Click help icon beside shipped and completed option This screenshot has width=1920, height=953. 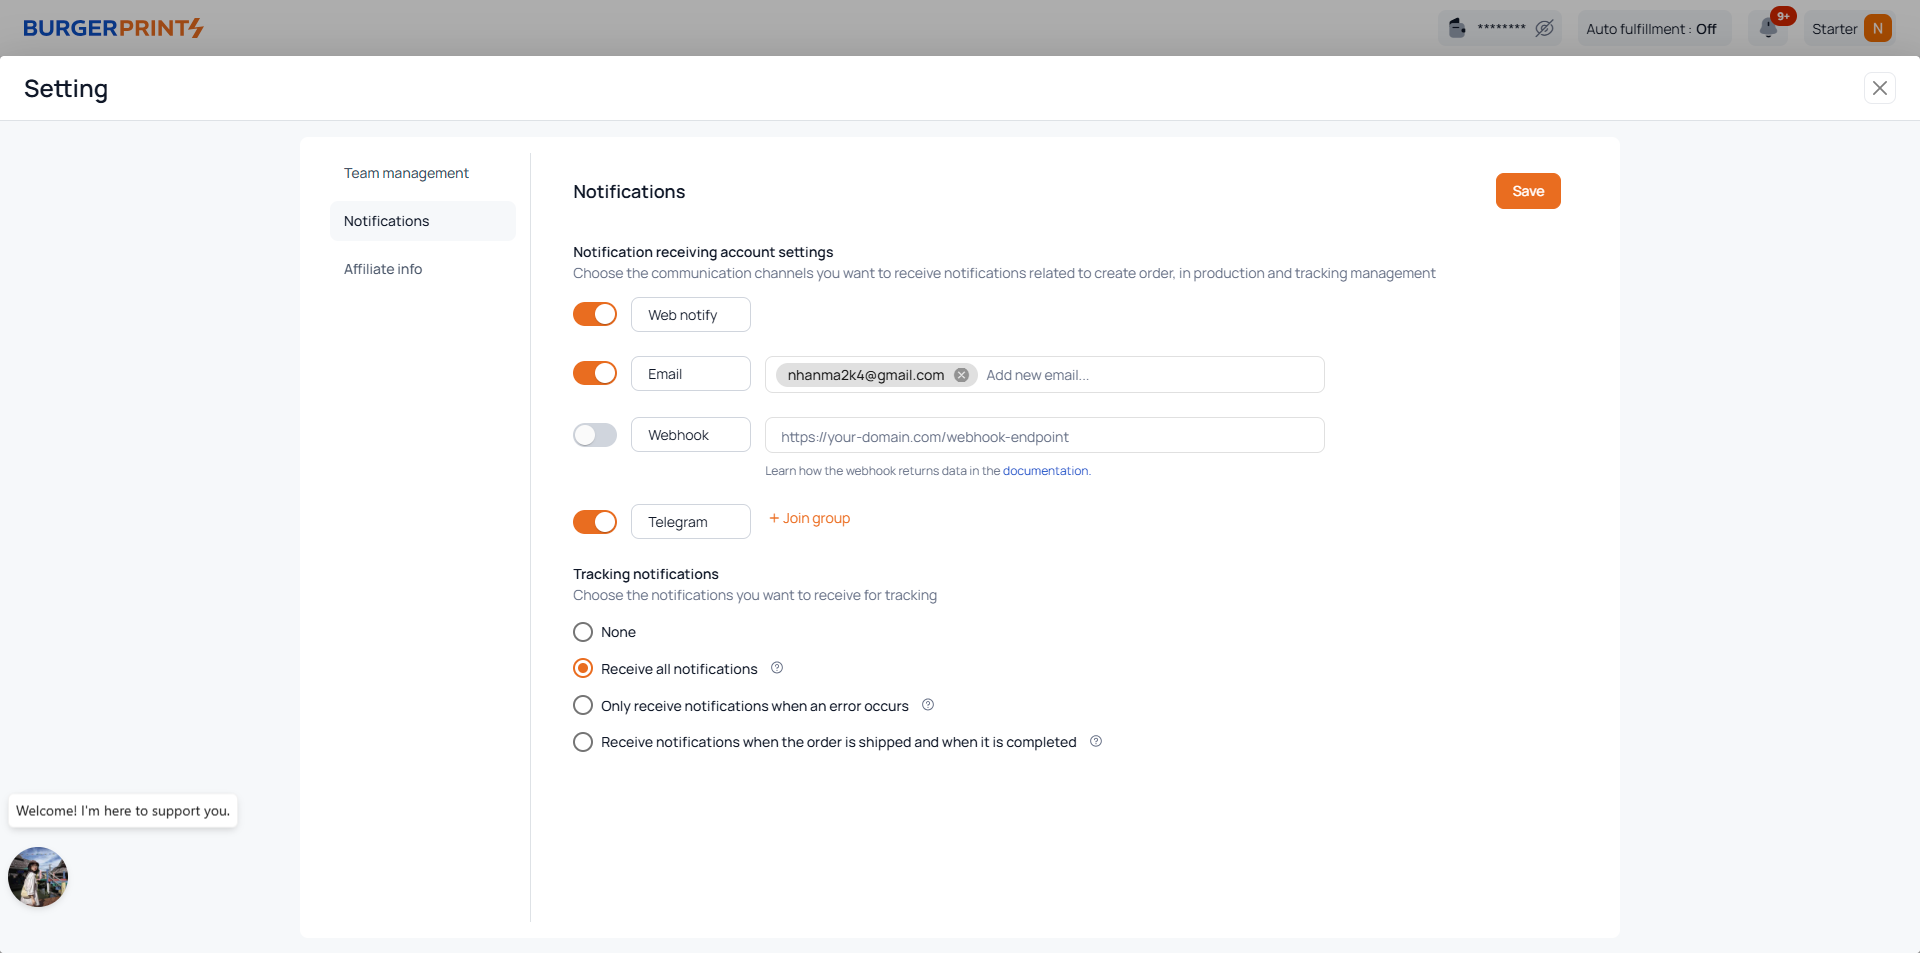click(x=1096, y=742)
